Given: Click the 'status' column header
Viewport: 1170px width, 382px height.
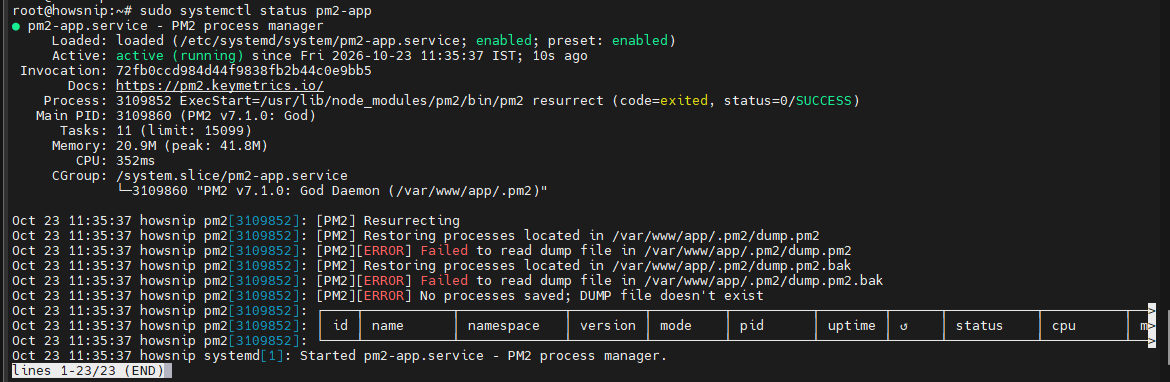Looking at the screenshot, I should [x=979, y=326].
